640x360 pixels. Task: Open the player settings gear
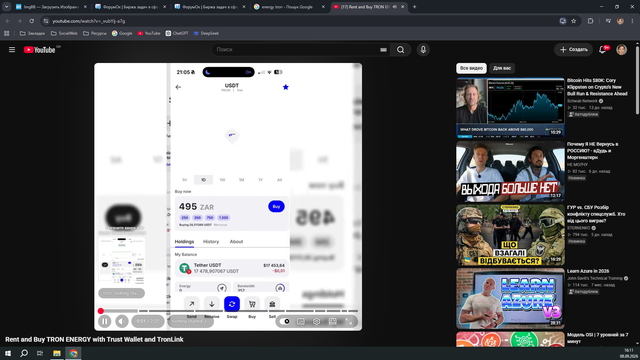click(316, 322)
